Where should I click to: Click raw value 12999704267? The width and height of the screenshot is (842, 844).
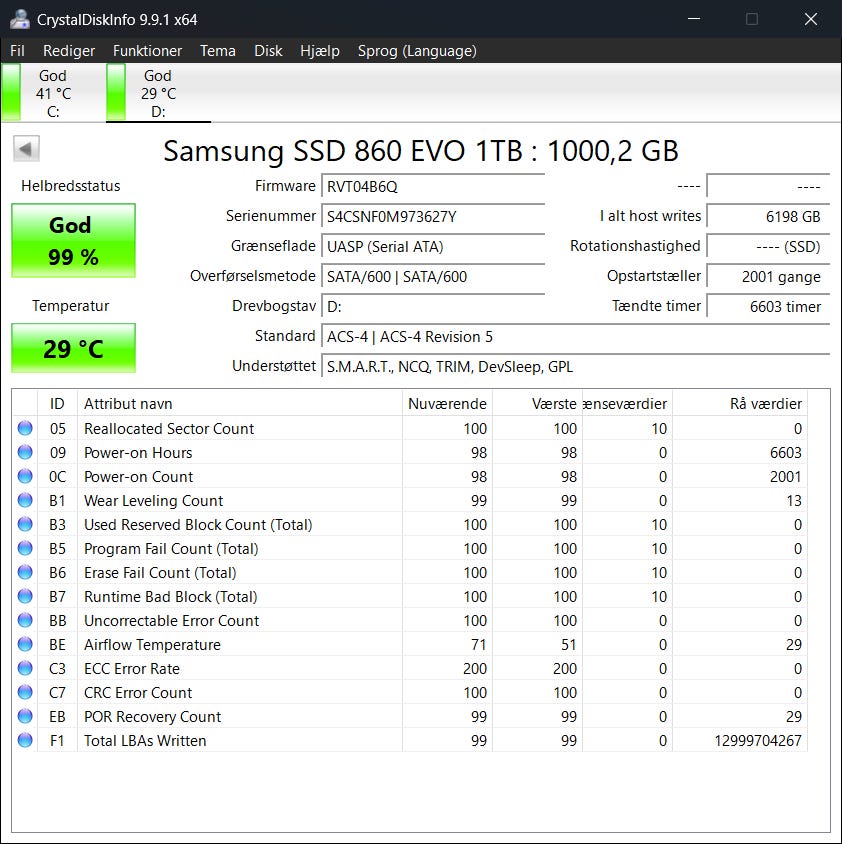point(758,741)
